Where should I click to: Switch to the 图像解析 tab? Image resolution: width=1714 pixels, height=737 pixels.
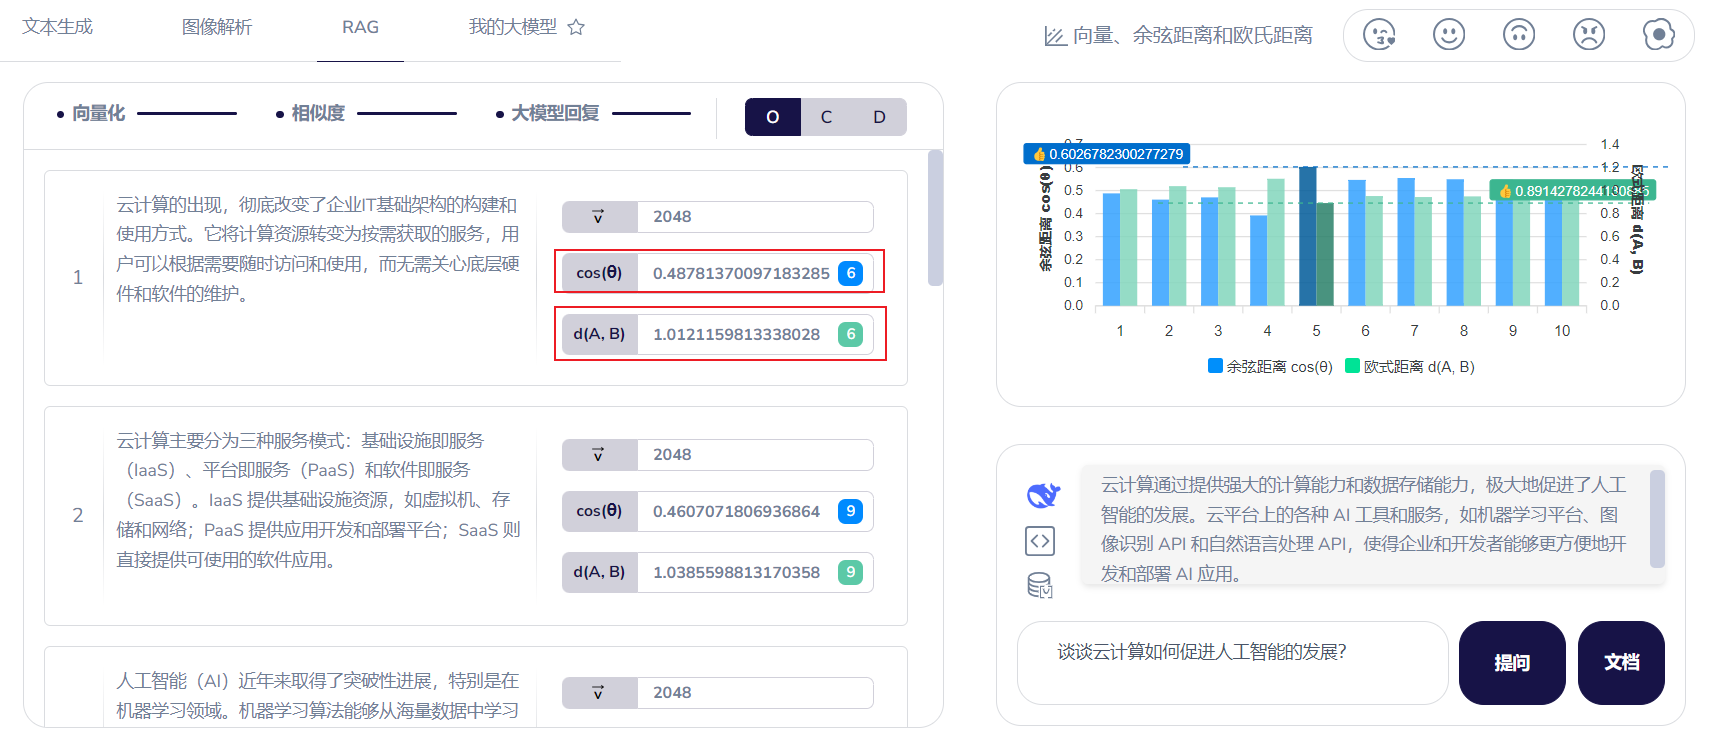tap(217, 27)
